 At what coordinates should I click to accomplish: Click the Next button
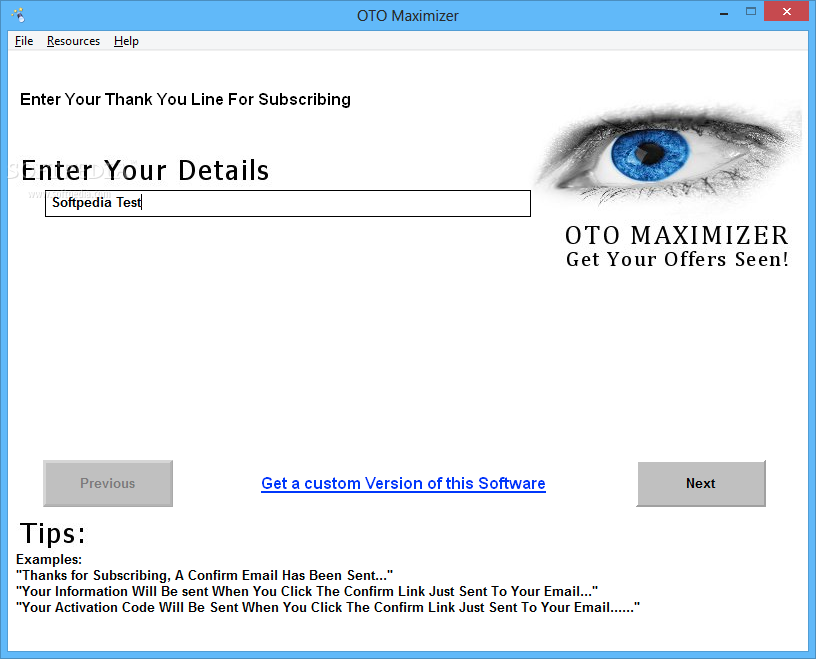click(701, 483)
